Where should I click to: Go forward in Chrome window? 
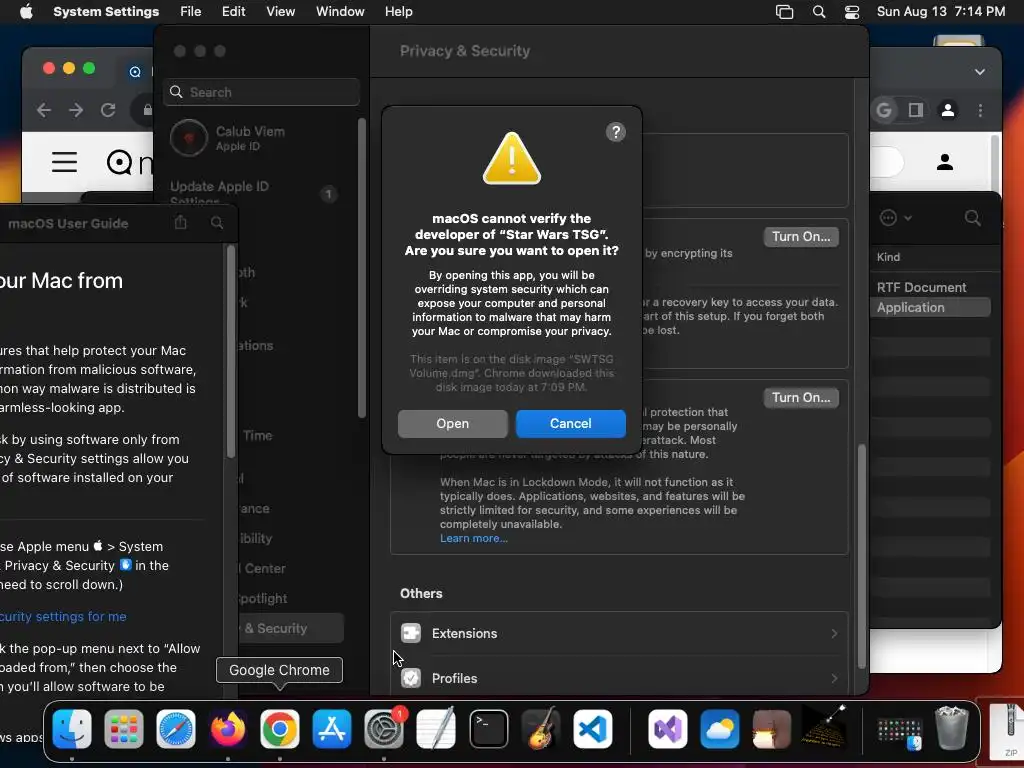point(76,110)
